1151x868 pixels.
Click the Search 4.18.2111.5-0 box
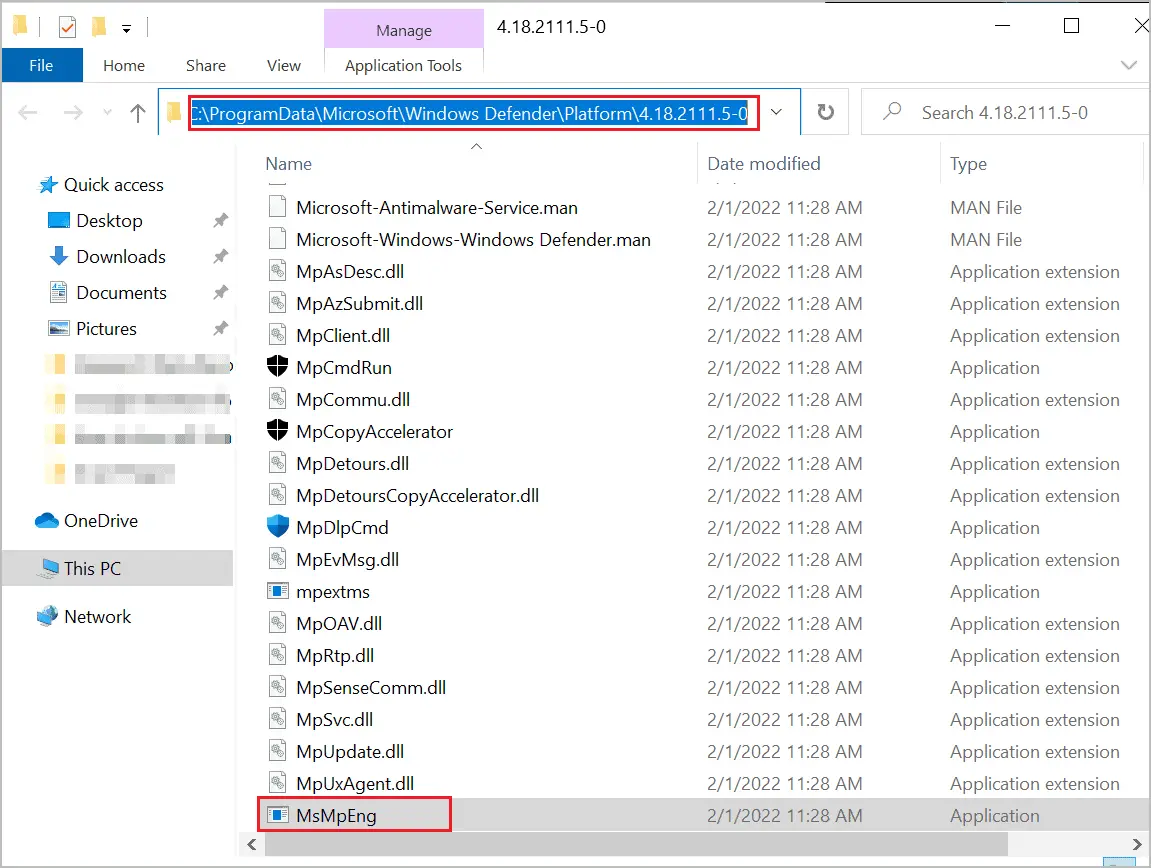pyautogui.click(x=1004, y=112)
